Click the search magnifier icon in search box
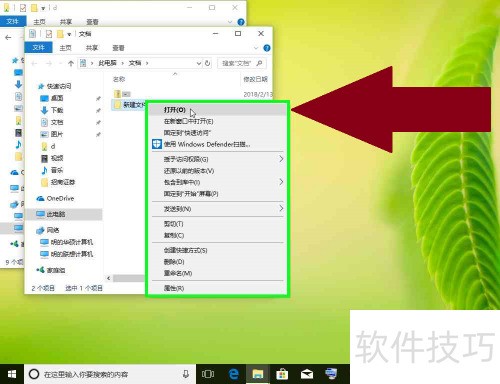500x384 pixels. point(259,63)
